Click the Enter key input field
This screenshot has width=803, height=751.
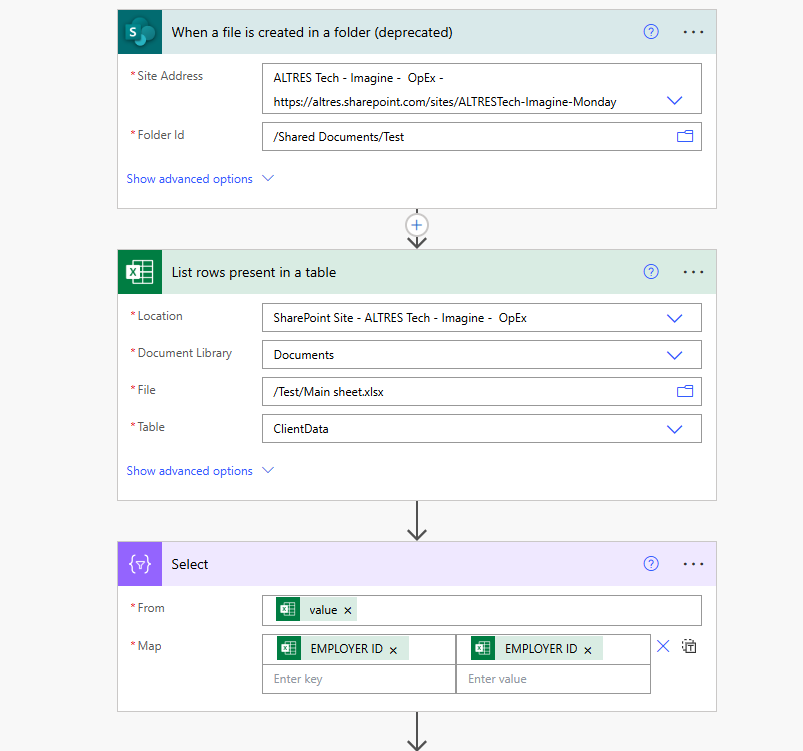(359, 679)
